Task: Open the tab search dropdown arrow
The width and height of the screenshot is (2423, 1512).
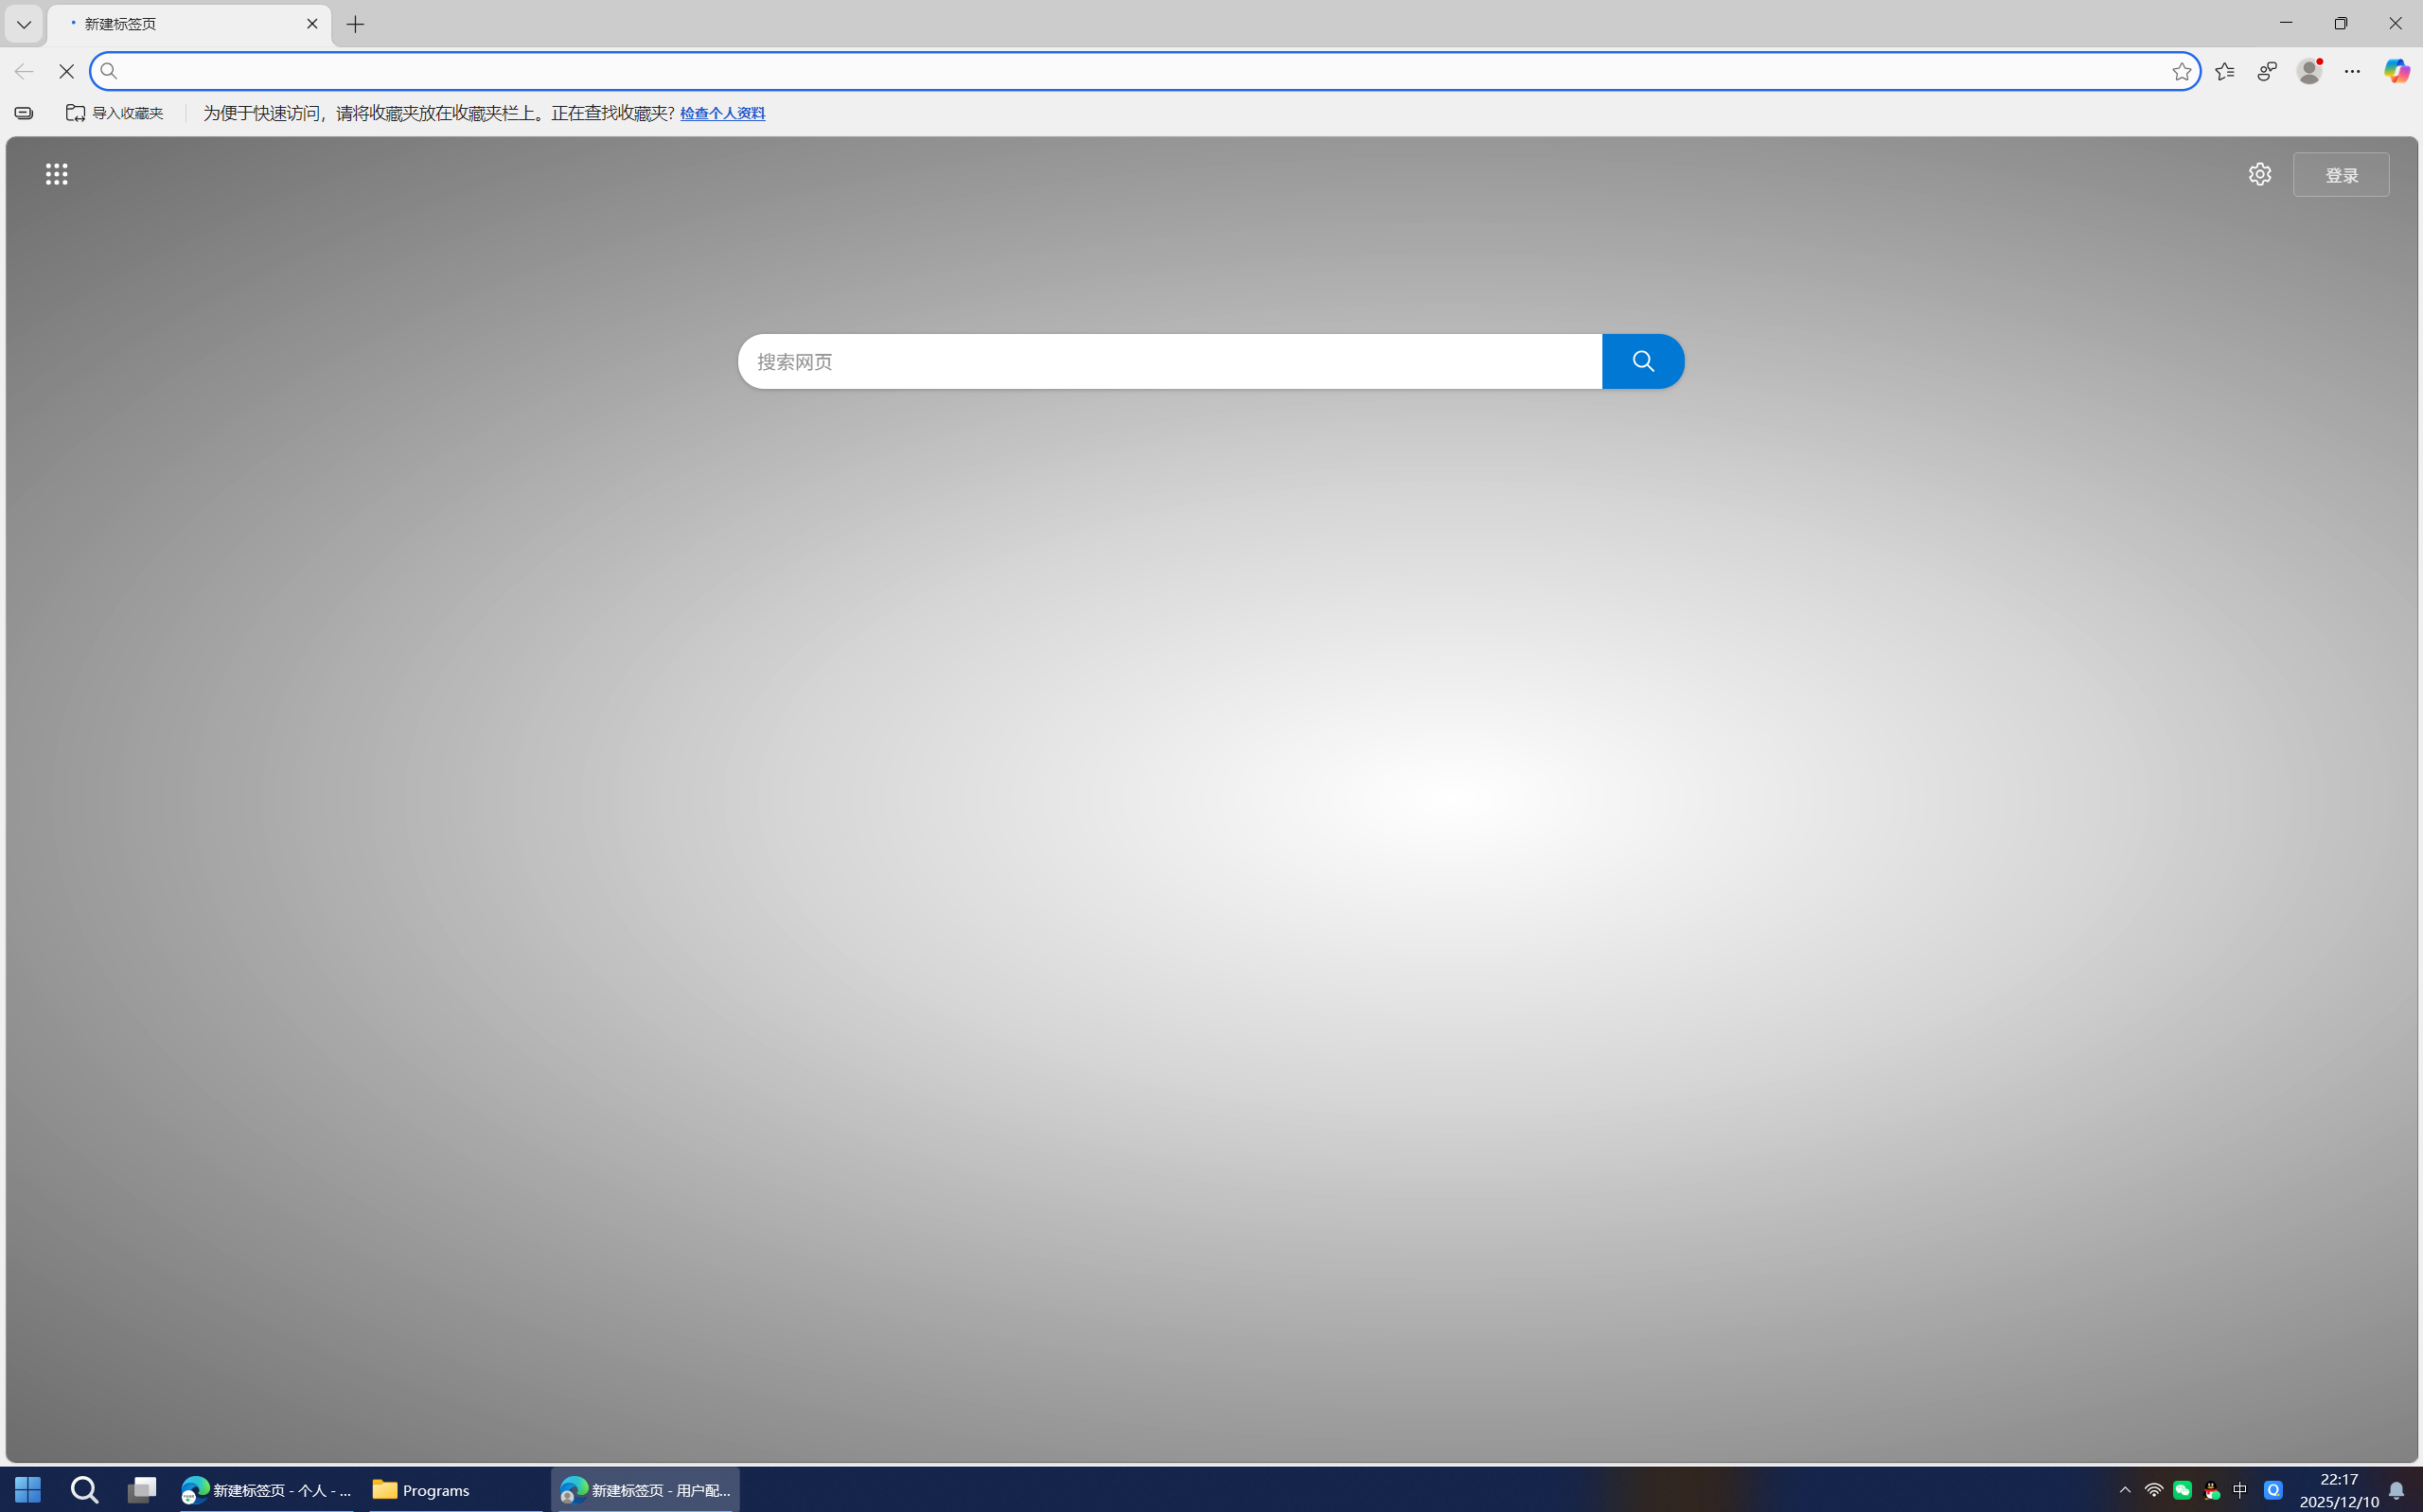Action: point(24,24)
